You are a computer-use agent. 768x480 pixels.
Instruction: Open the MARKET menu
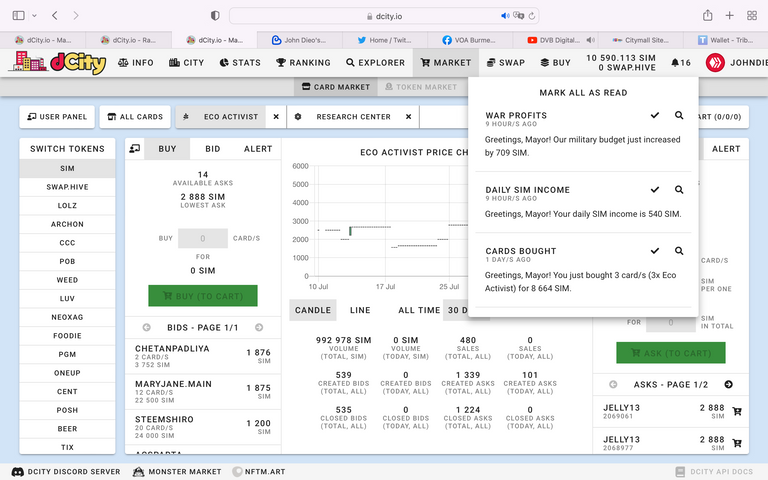click(446, 63)
